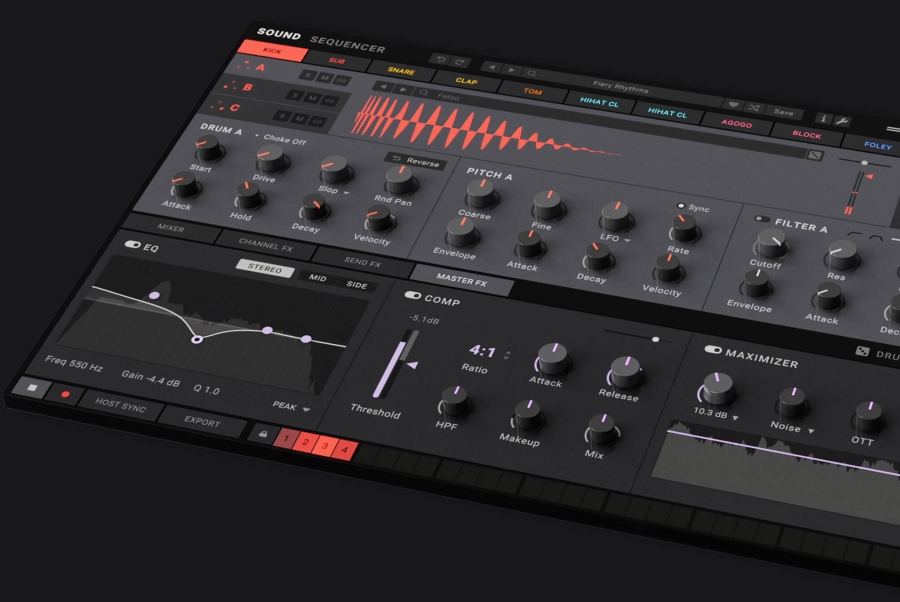Click the lock icon beside the pattern numbers
The image size is (900, 602).
pos(262,435)
